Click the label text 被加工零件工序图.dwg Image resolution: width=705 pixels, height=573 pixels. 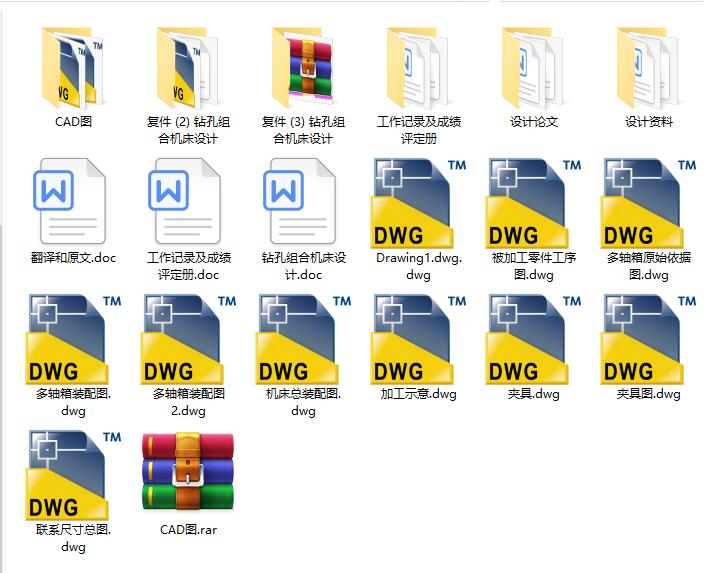coord(534,266)
